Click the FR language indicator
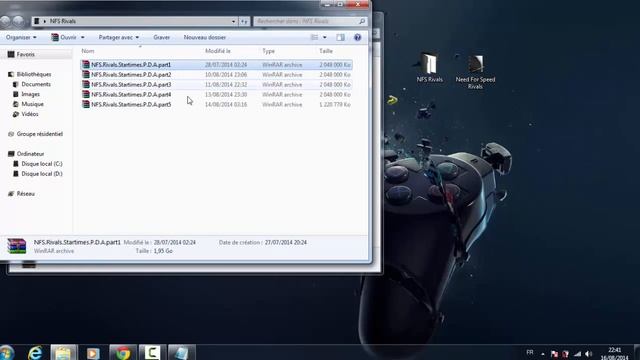640x360 pixels. coord(530,352)
